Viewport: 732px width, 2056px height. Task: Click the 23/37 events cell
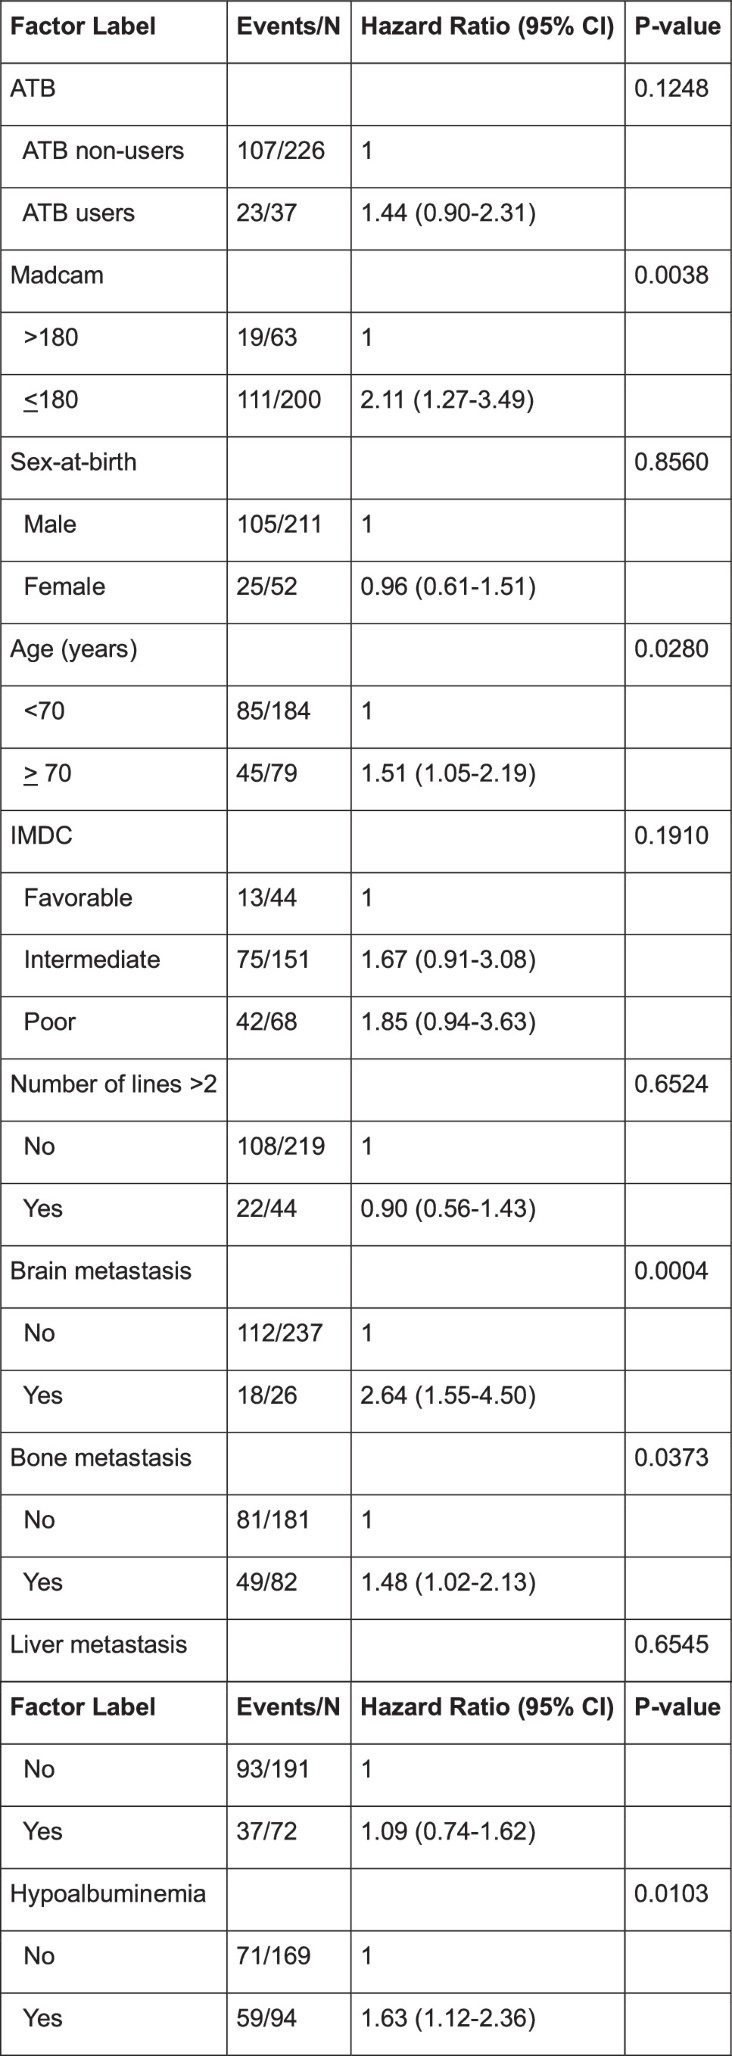267,213
